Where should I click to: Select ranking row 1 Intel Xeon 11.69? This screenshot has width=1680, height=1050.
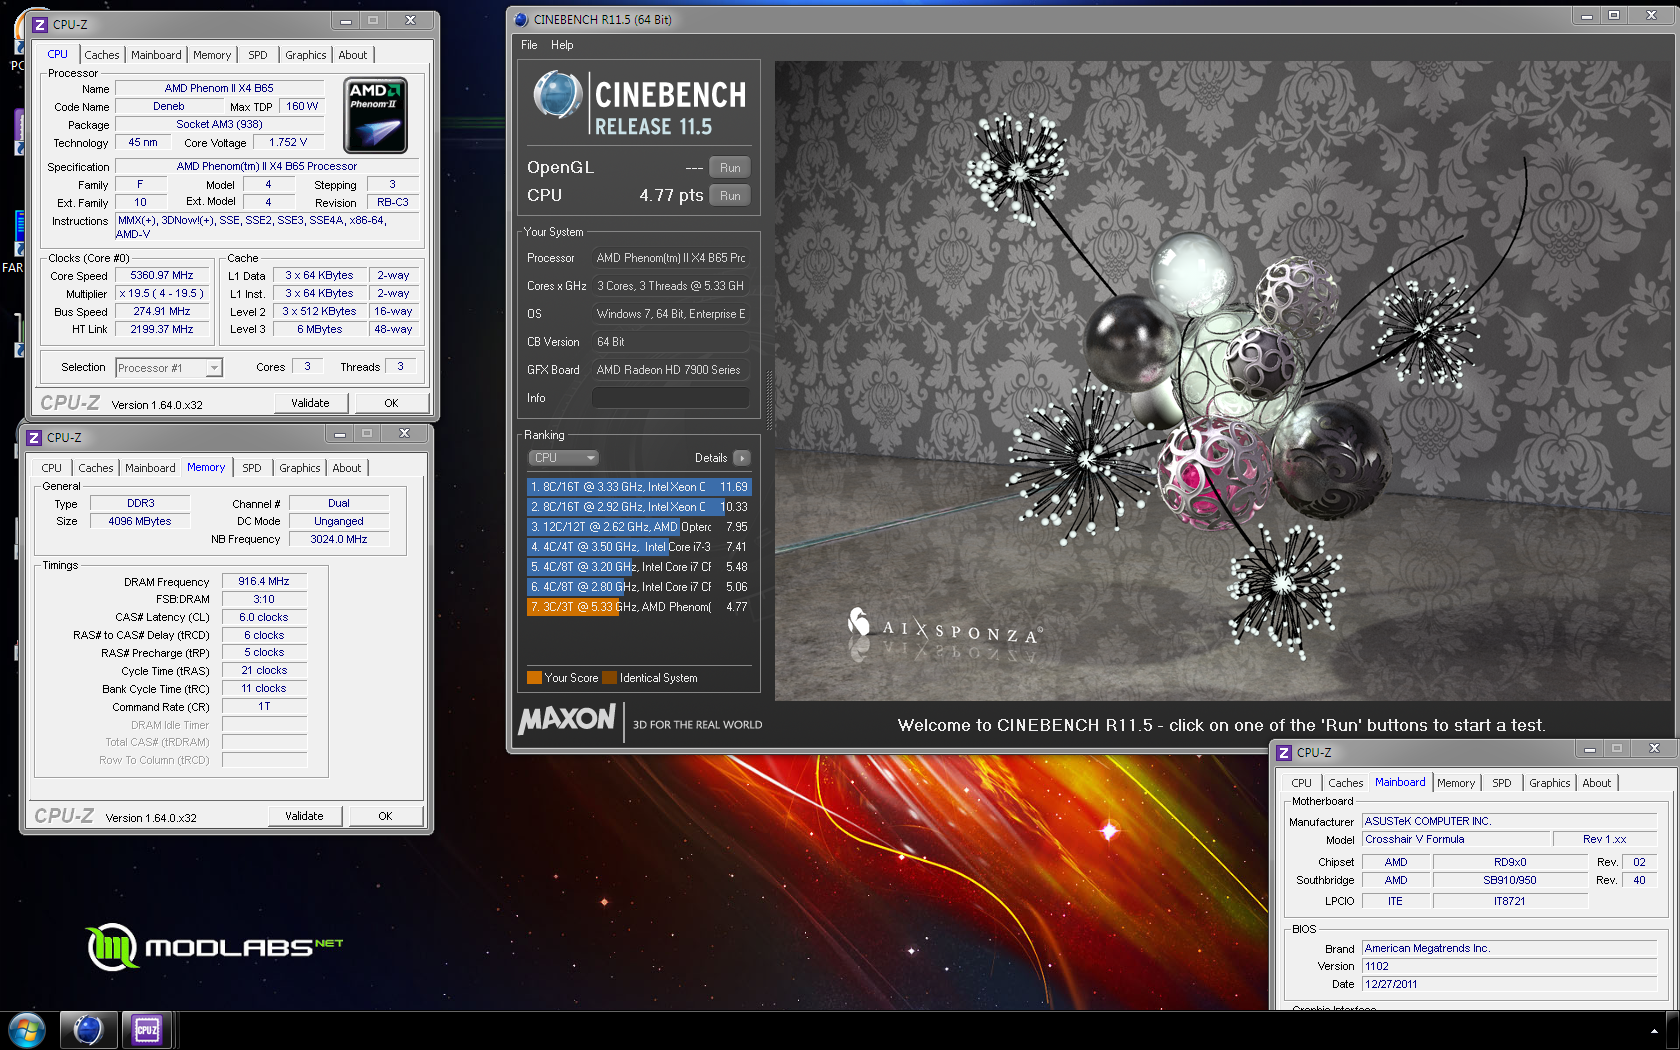pos(638,487)
